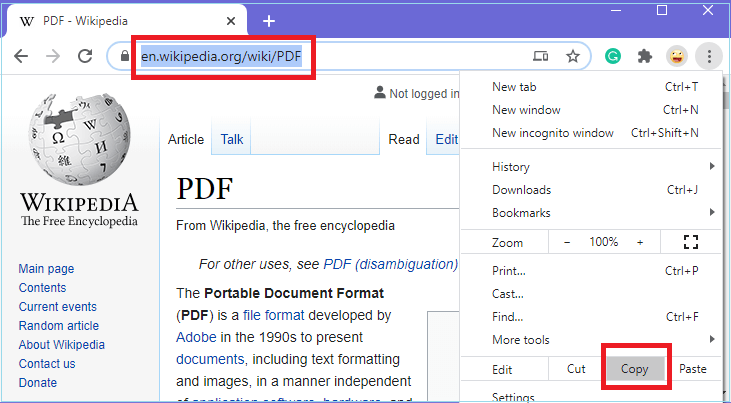Click the browser back arrow
The width and height of the screenshot is (731, 403).
click(x=21, y=56)
